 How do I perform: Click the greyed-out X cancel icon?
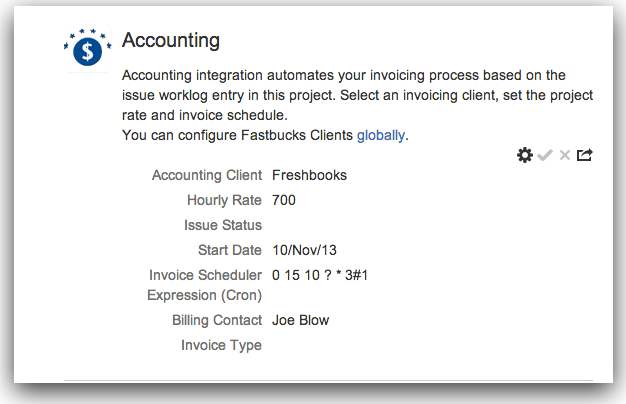[565, 155]
